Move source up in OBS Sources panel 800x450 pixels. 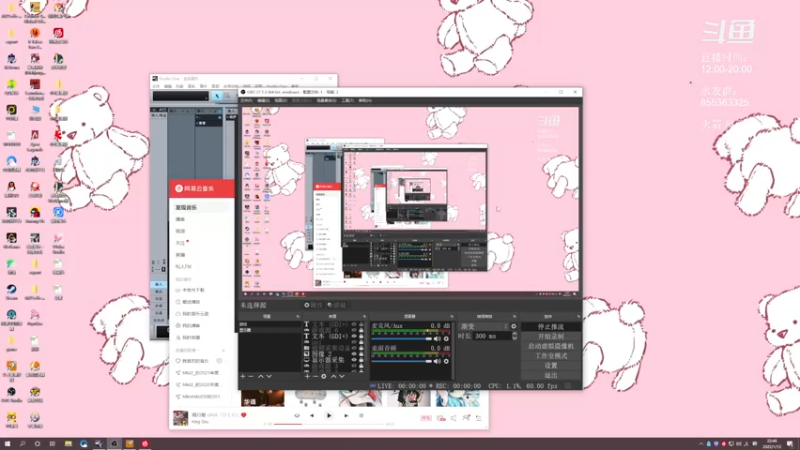point(334,377)
